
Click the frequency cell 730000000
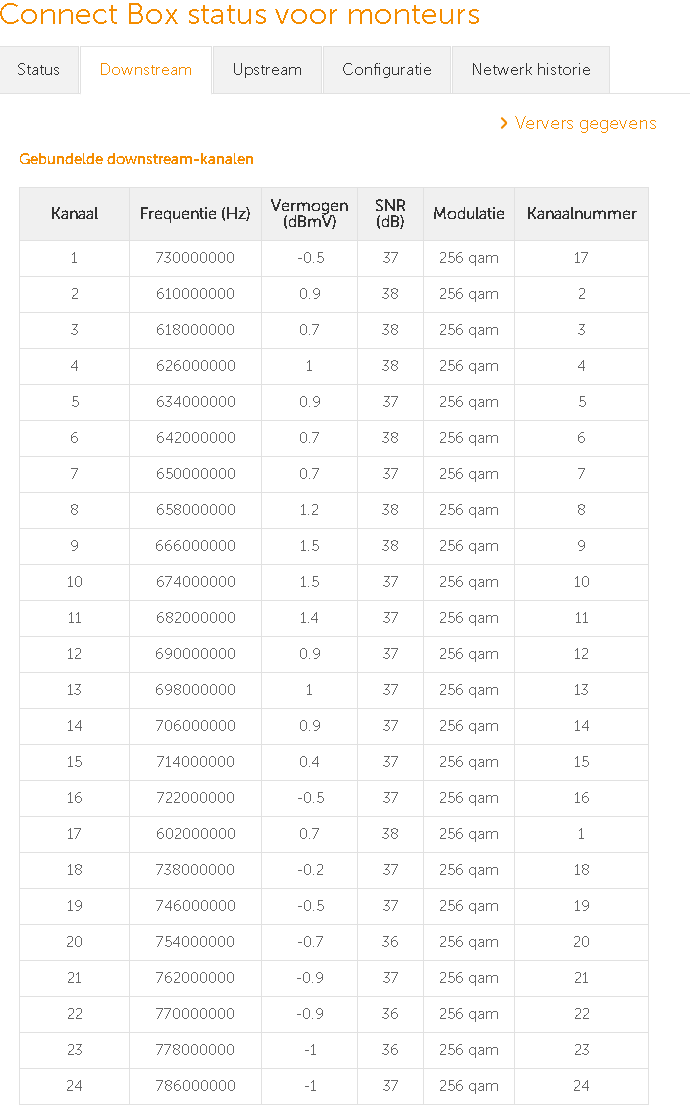pyautogui.click(x=195, y=258)
